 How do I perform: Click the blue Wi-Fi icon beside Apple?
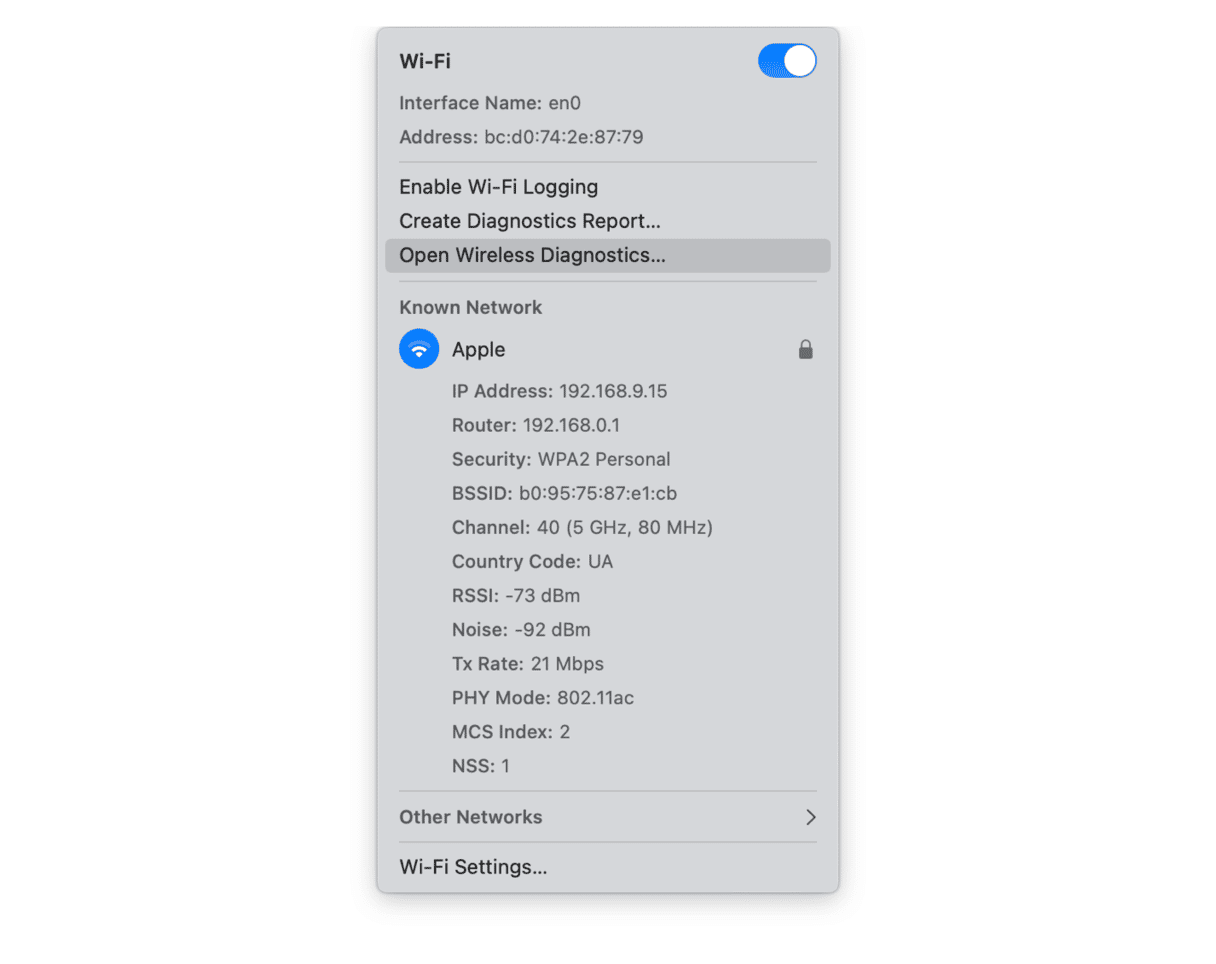(x=419, y=350)
